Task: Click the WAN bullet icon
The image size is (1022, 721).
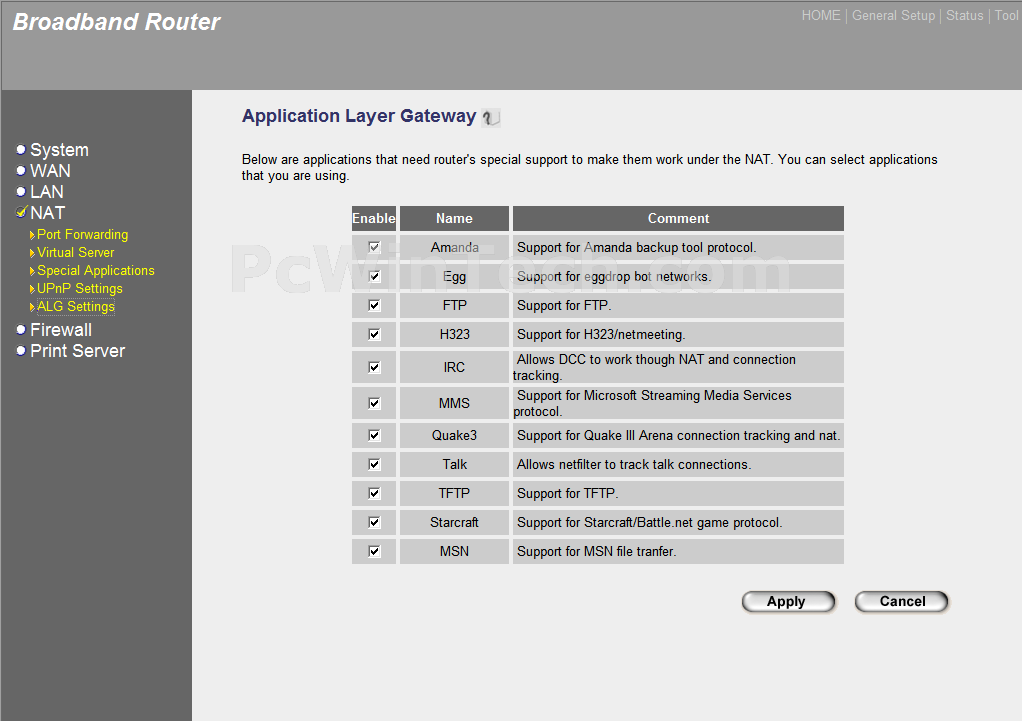Action: [x=21, y=171]
